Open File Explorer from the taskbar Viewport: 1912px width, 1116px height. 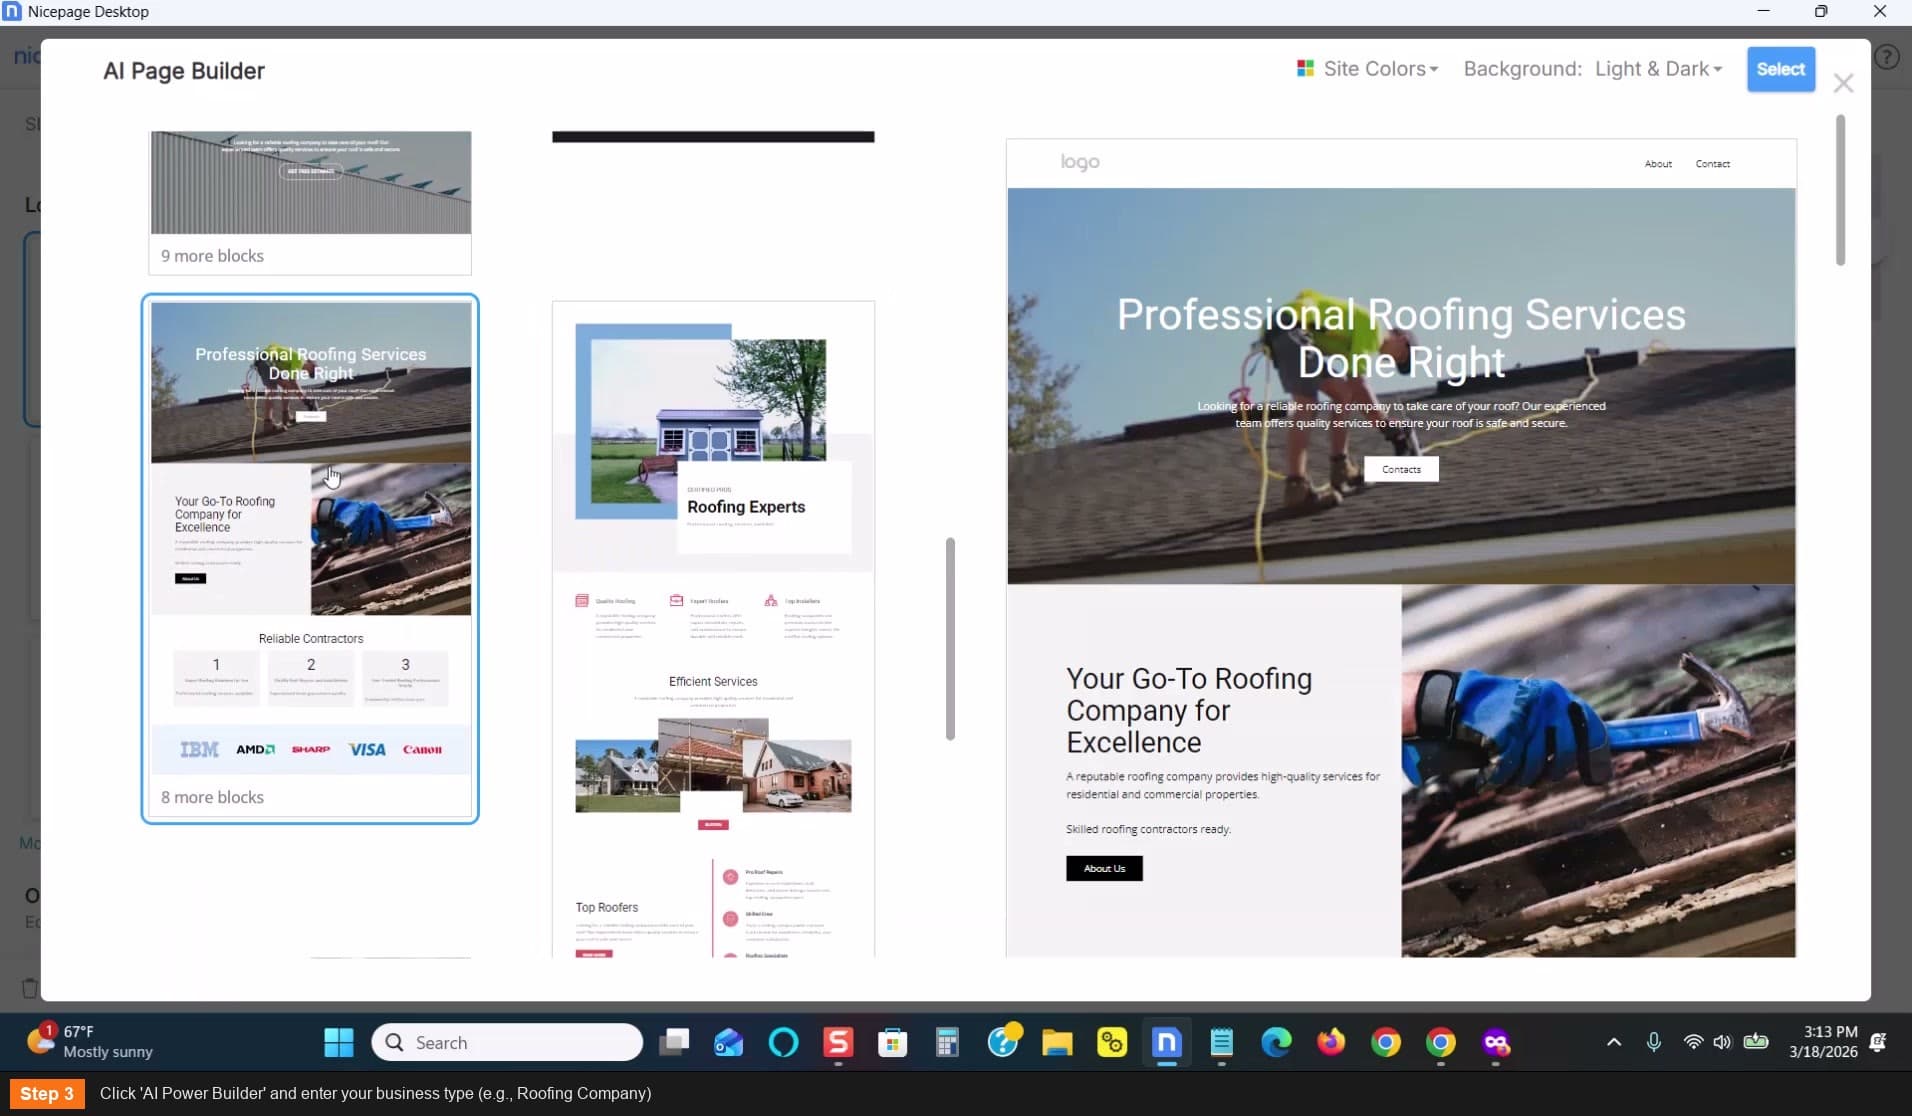[x=1057, y=1042]
